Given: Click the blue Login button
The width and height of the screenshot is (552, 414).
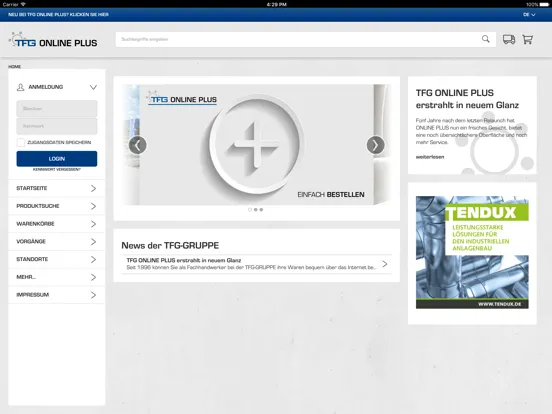Looking at the screenshot, I should [57, 159].
